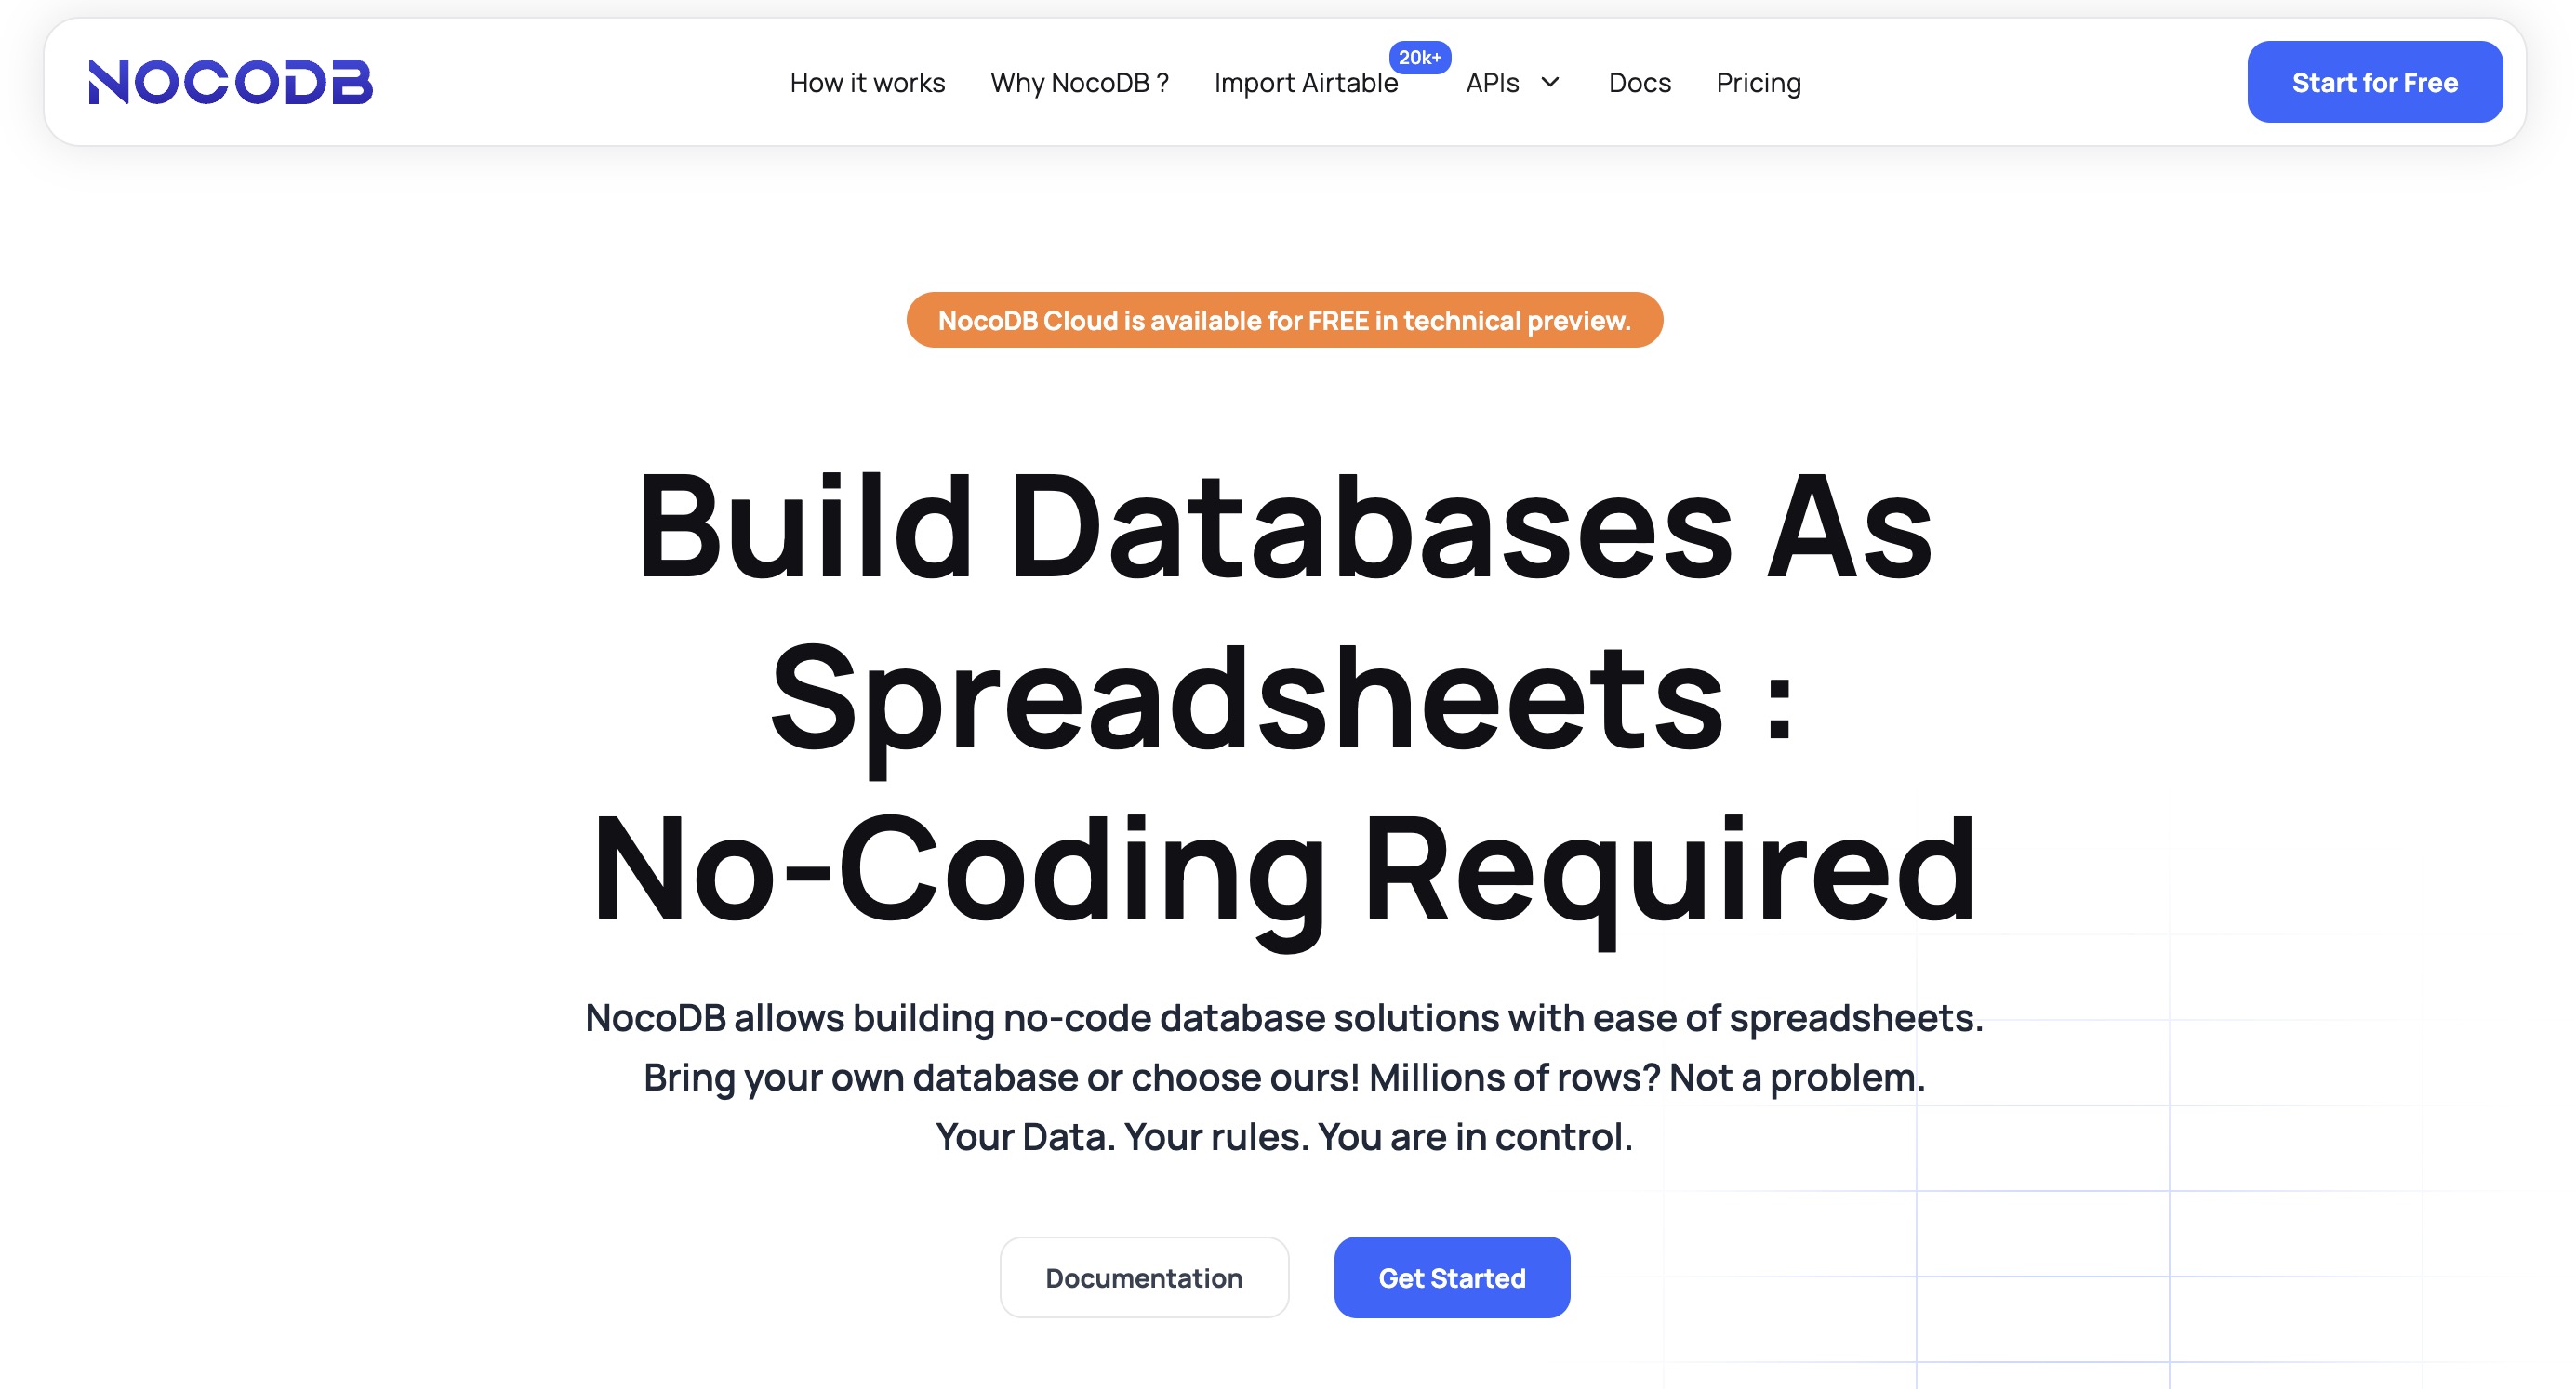Click the Why NocoDB icon
The image size is (2576, 1389).
(1080, 82)
